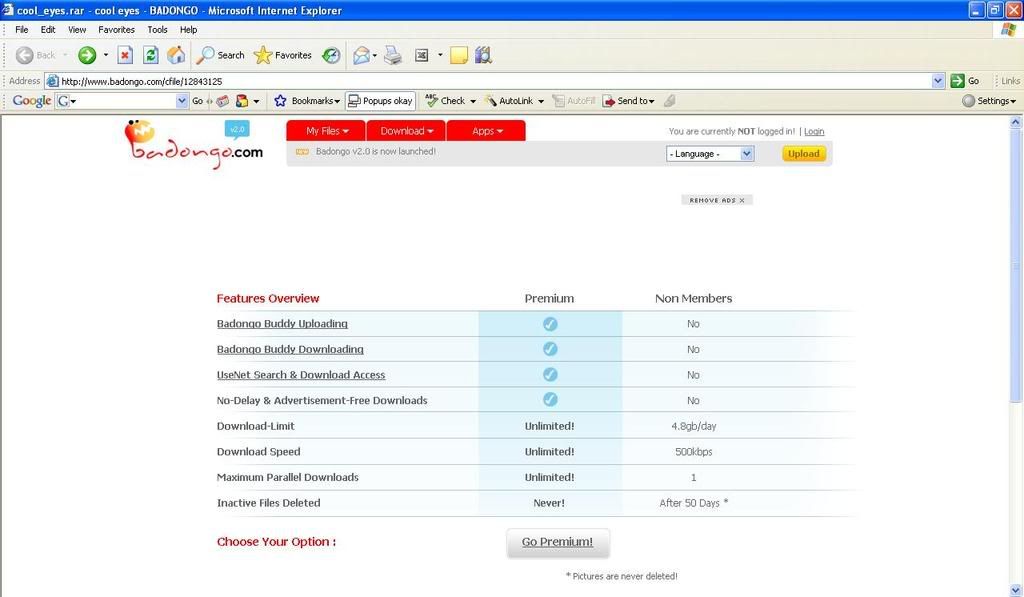Open the My Files site tab
Screen dimensions: 1024x597
point(327,131)
